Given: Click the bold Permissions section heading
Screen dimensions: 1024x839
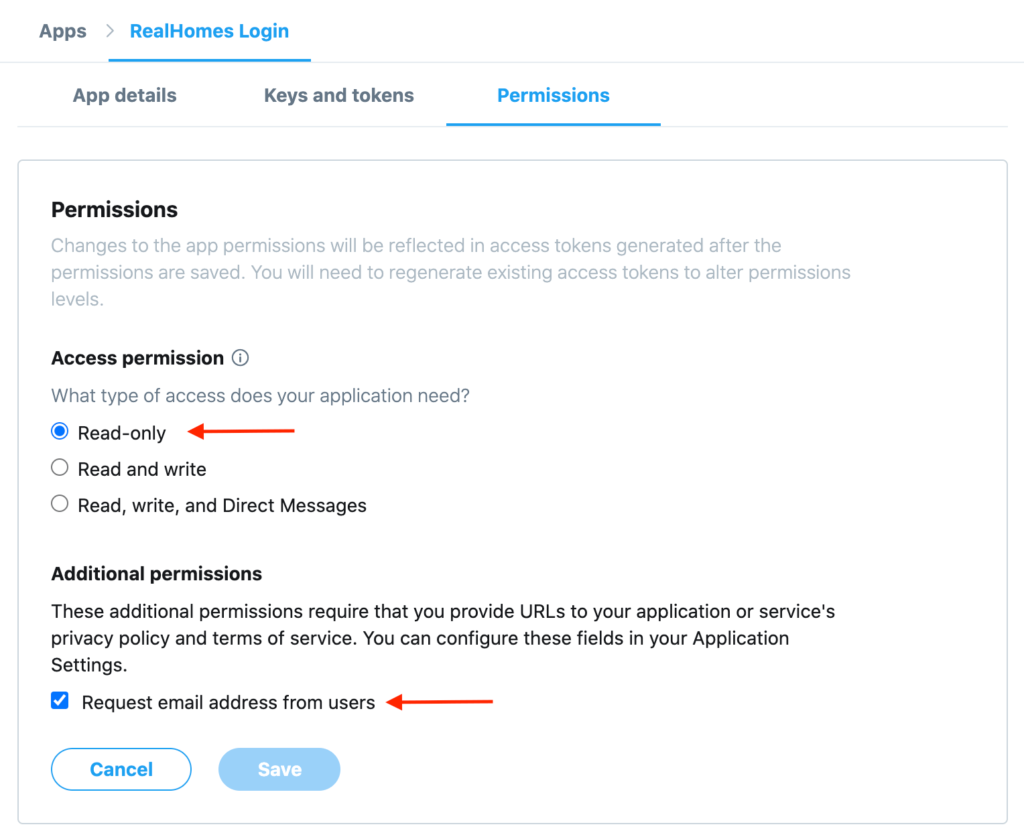Looking at the screenshot, I should tap(114, 210).
